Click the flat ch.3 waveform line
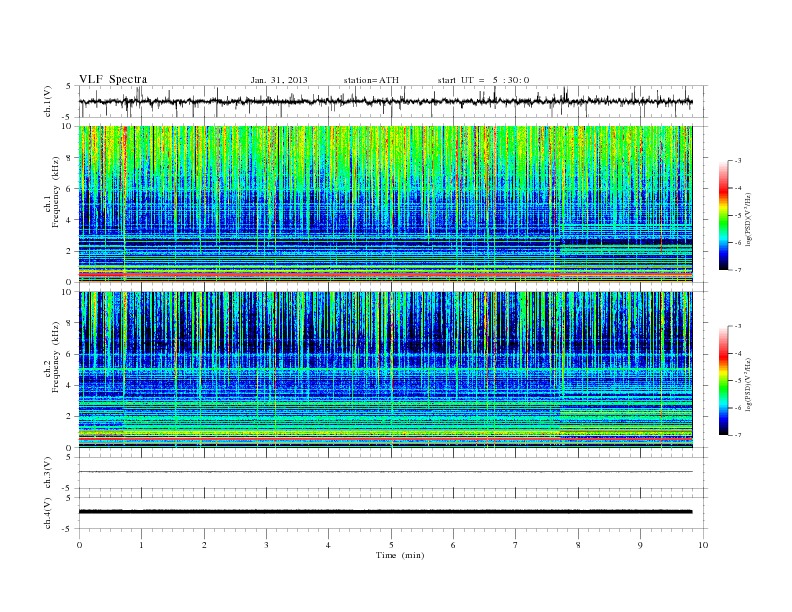 pyautogui.click(x=385, y=472)
